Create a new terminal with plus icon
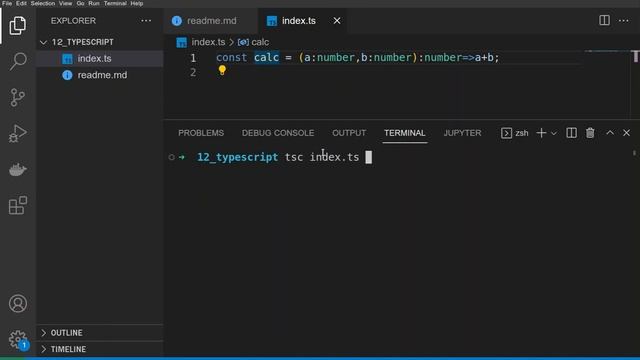 541,133
